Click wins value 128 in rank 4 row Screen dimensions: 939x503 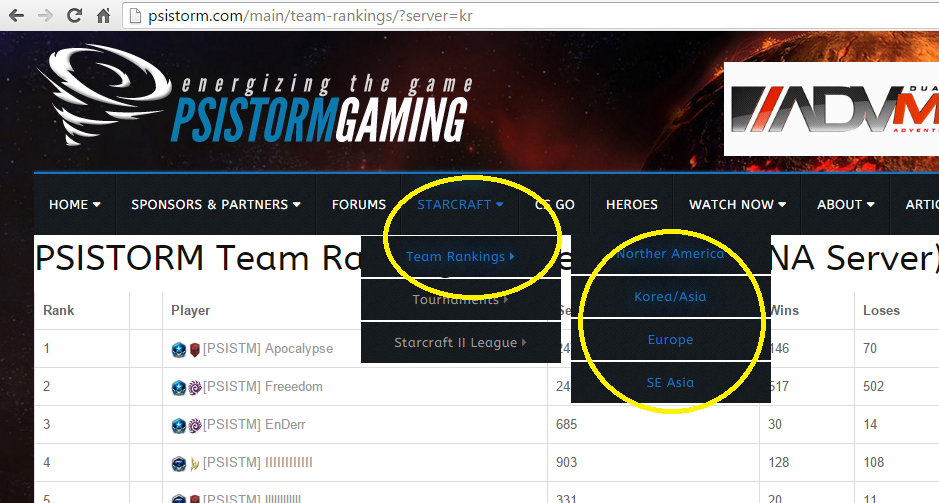pos(779,462)
